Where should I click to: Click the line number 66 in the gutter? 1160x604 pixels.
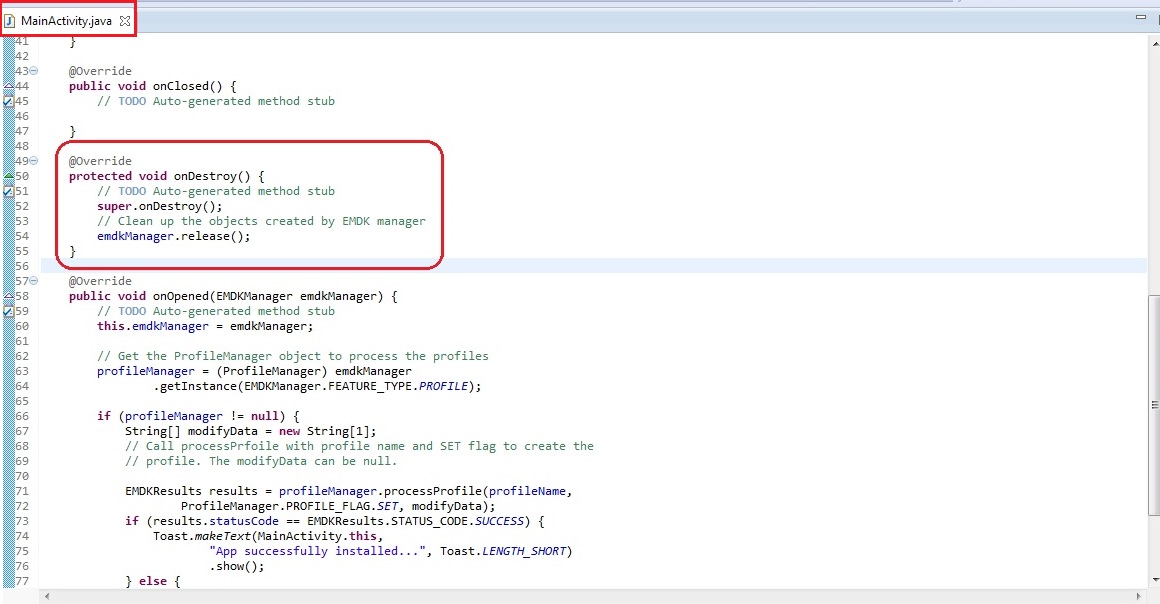(22, 416)
